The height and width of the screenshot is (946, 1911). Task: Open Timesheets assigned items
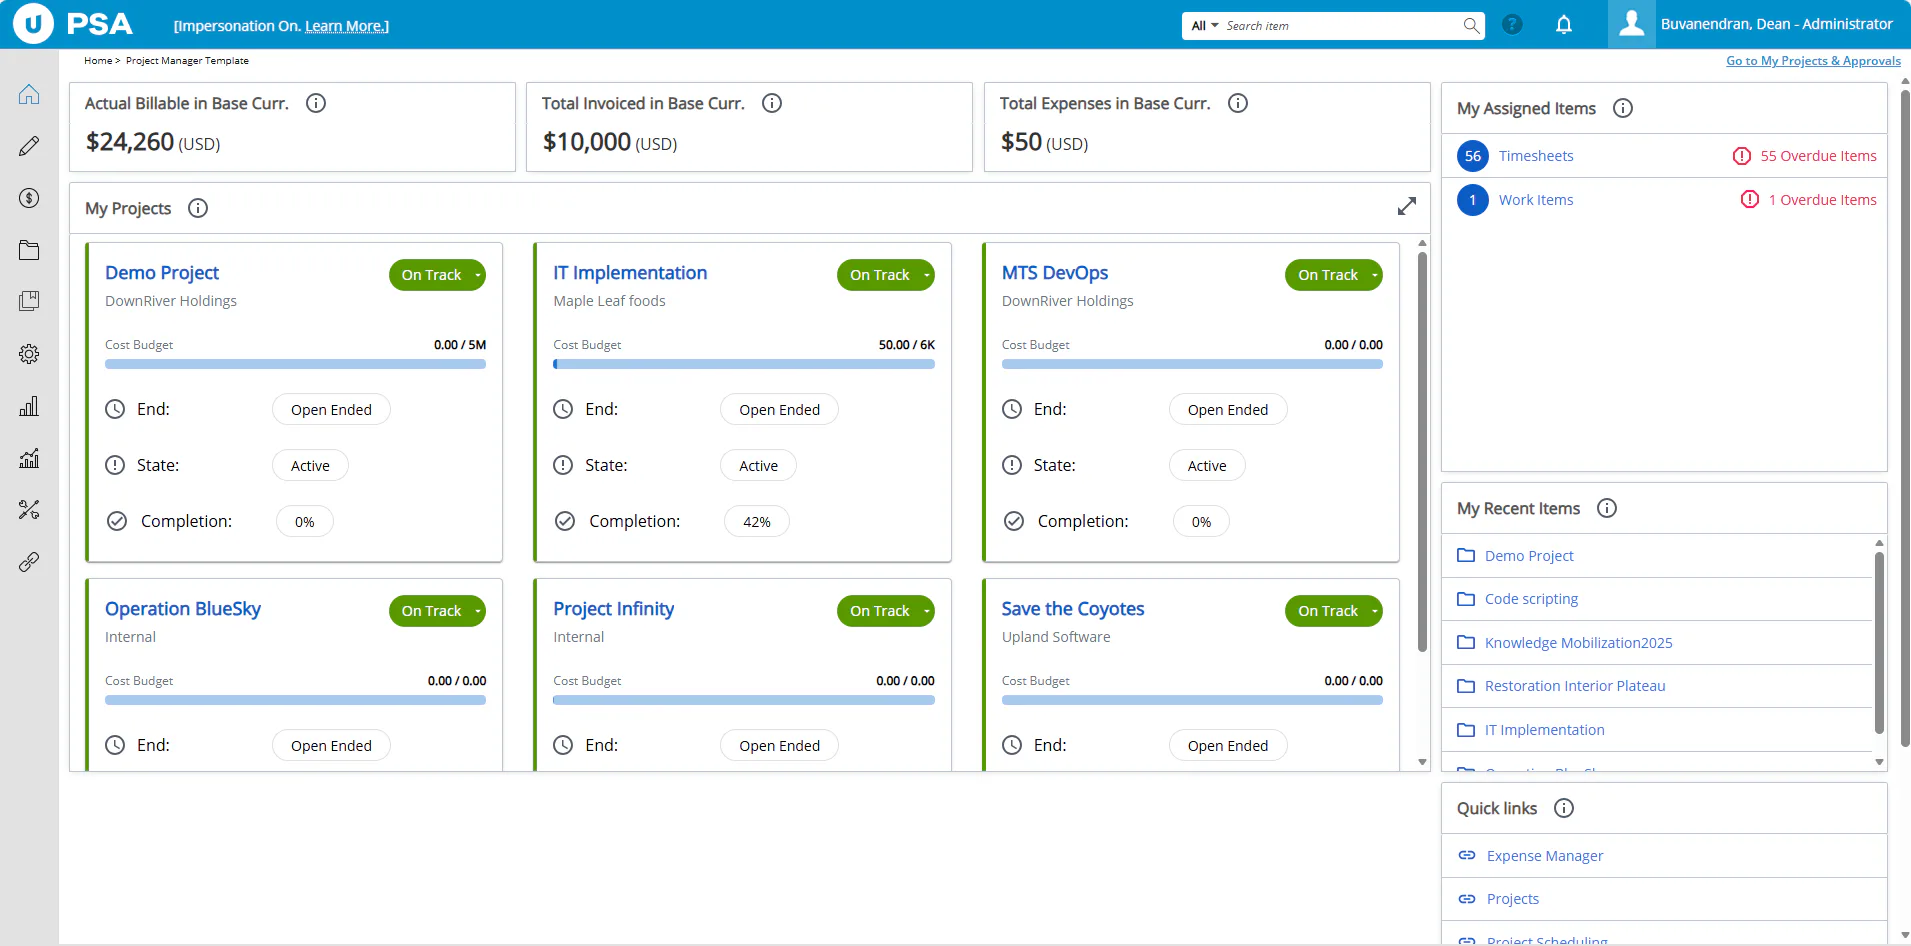[1535, 156]
